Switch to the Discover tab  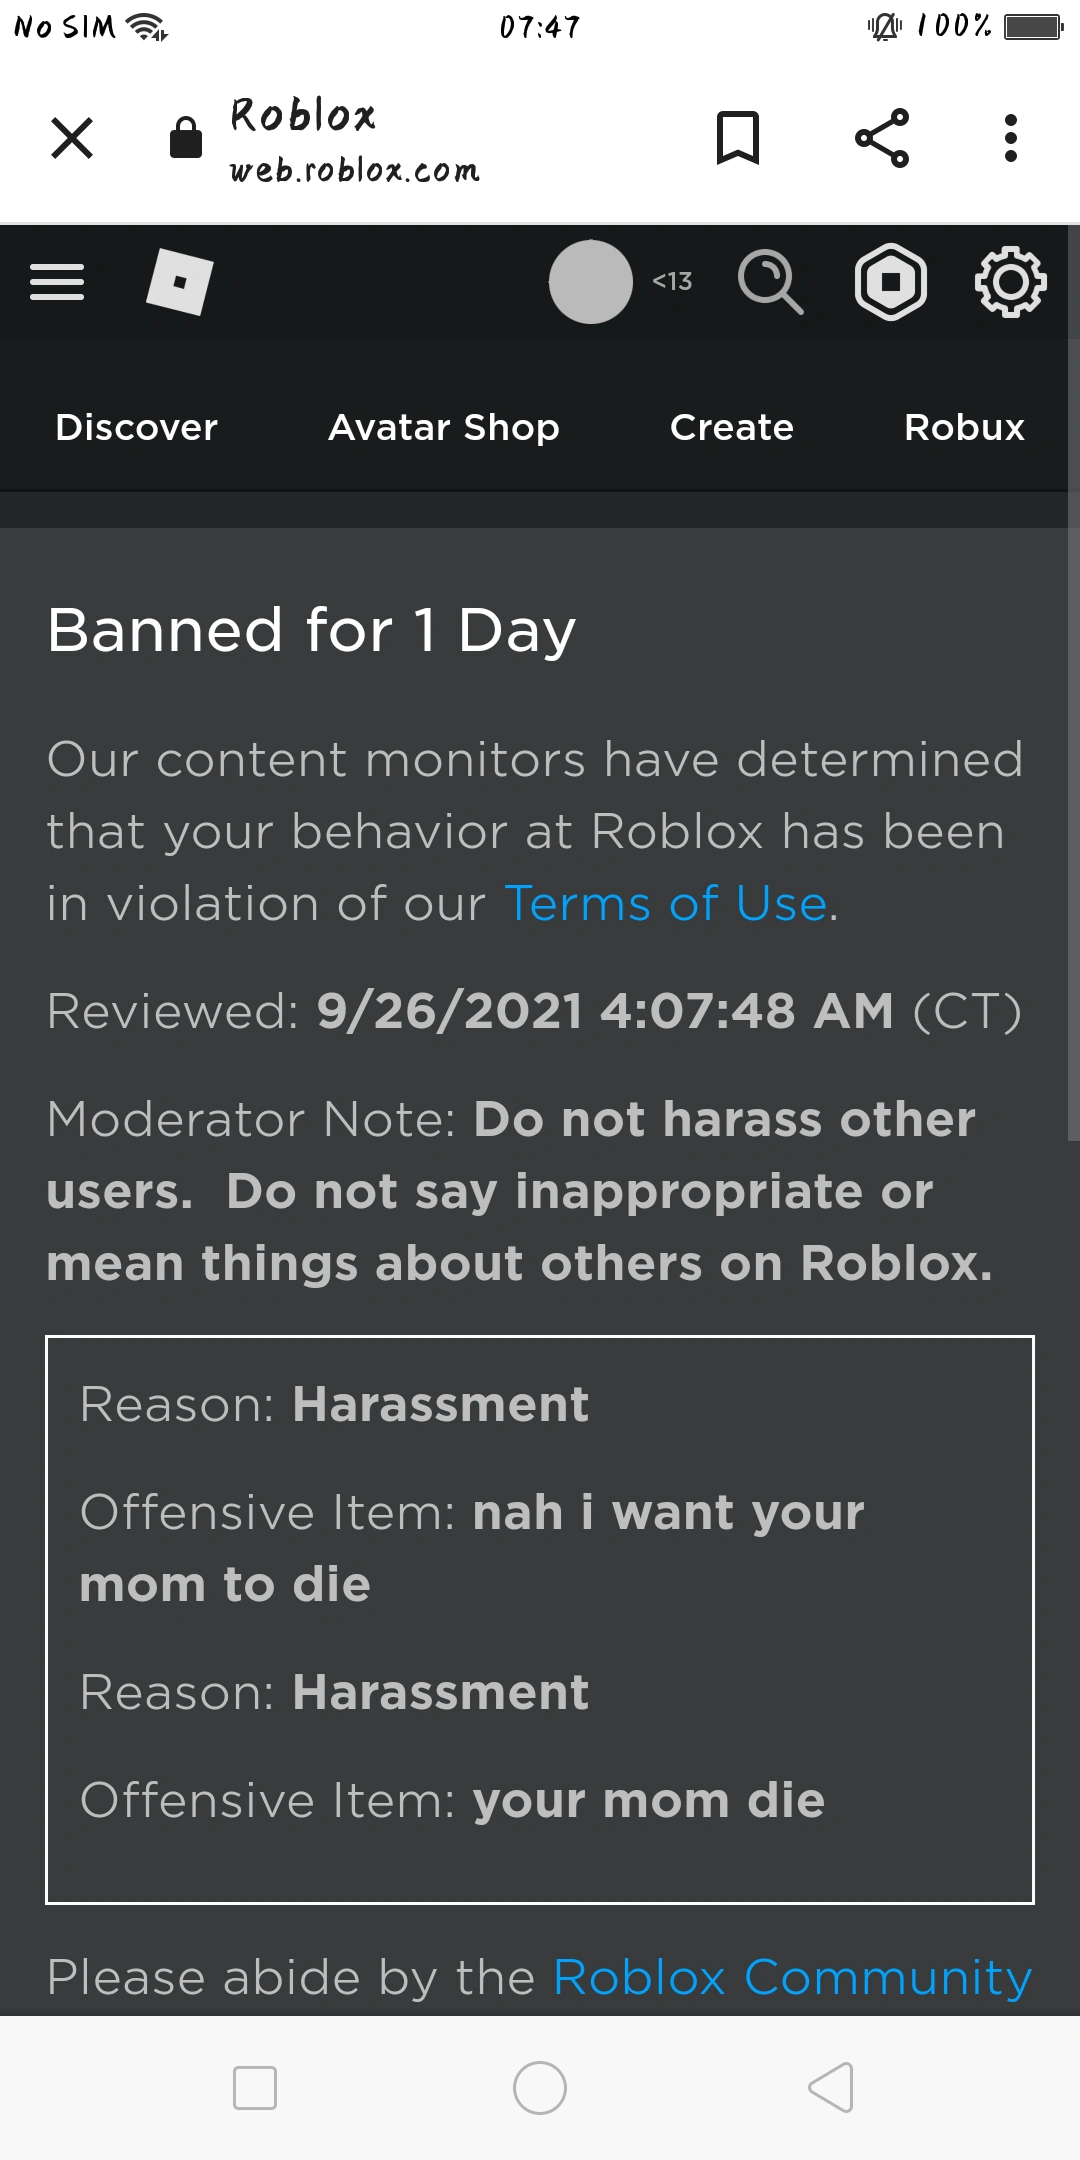[136, 427]
